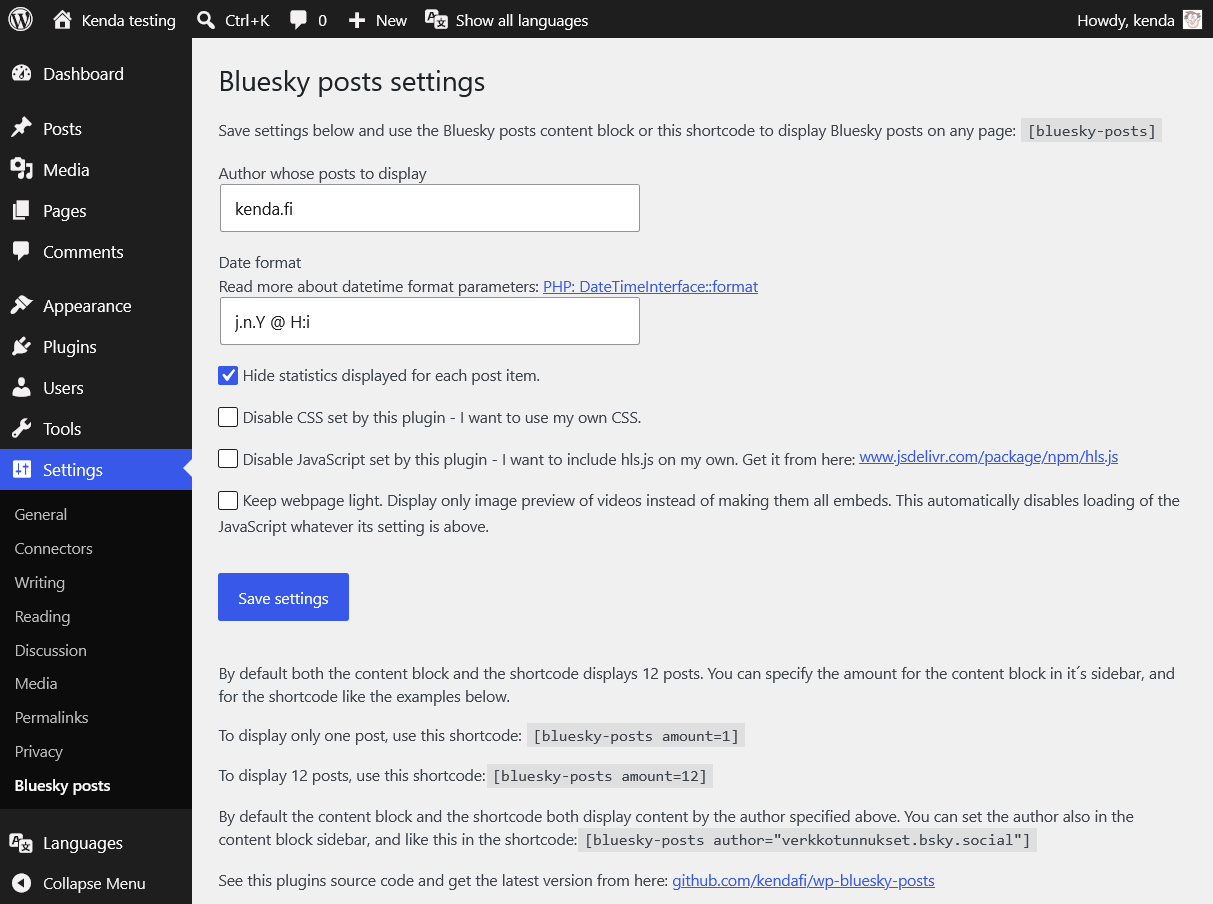Image resolution: width=1213 pixels, height=904 pixels.
Task: Open the Plugins menu
Action: point(96,346)
